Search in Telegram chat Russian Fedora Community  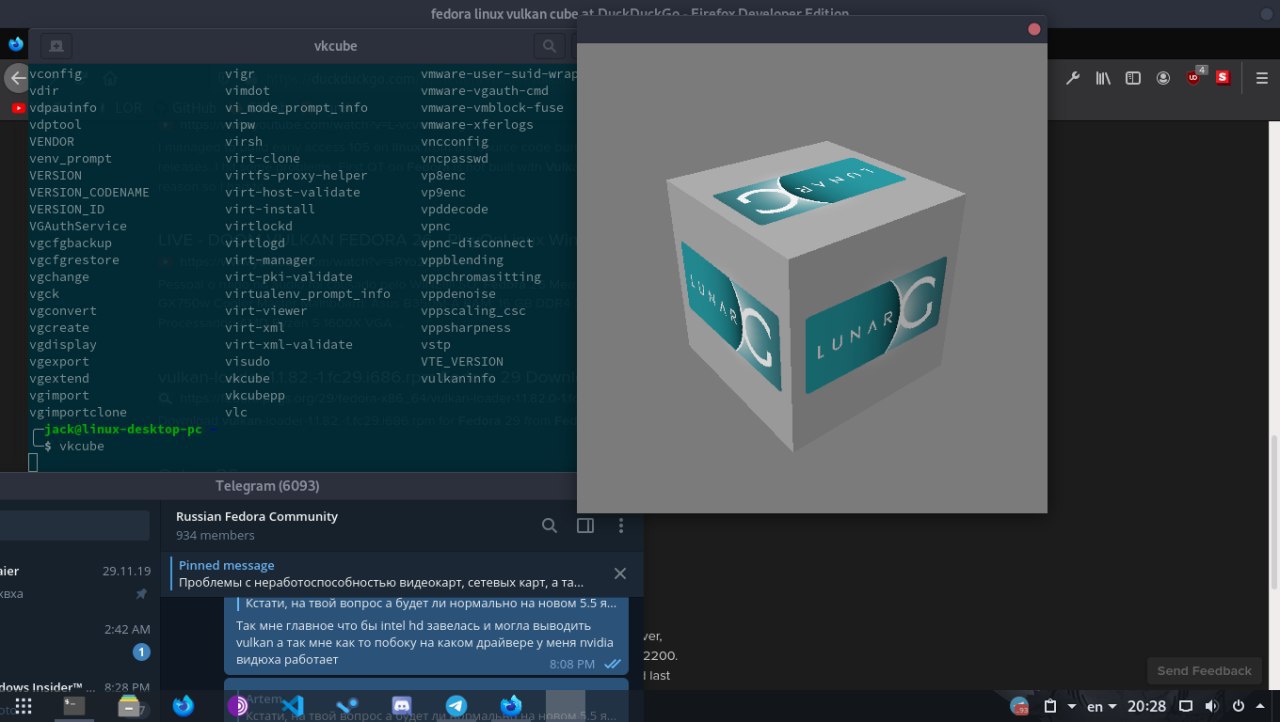point(549,526)
